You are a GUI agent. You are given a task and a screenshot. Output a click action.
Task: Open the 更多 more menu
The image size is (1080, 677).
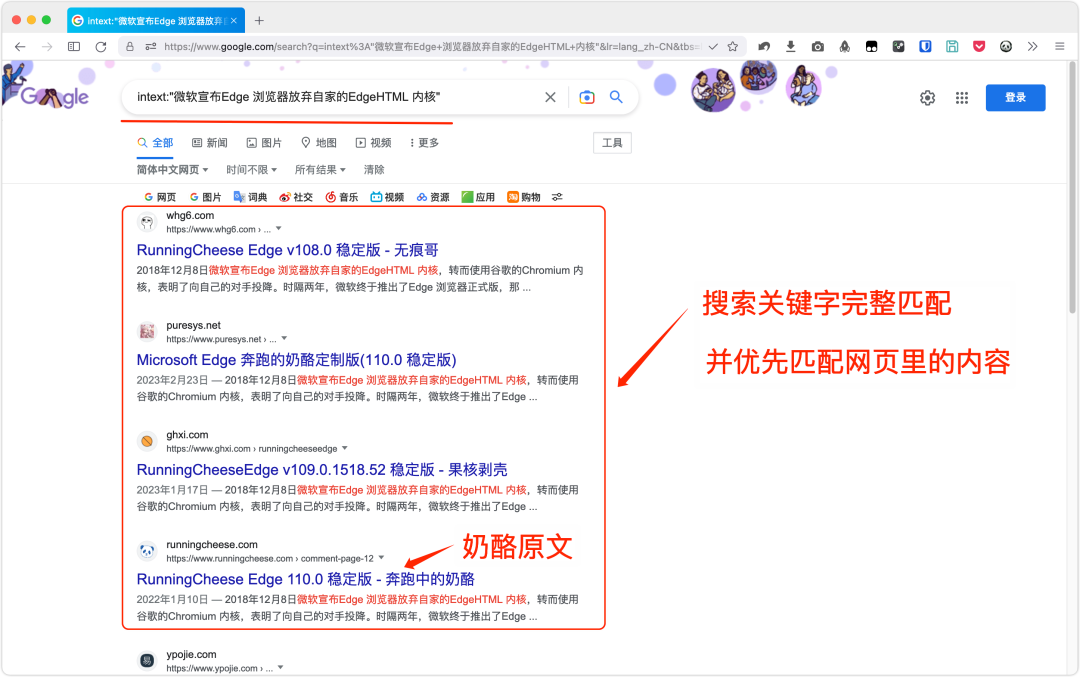point(424,143)
